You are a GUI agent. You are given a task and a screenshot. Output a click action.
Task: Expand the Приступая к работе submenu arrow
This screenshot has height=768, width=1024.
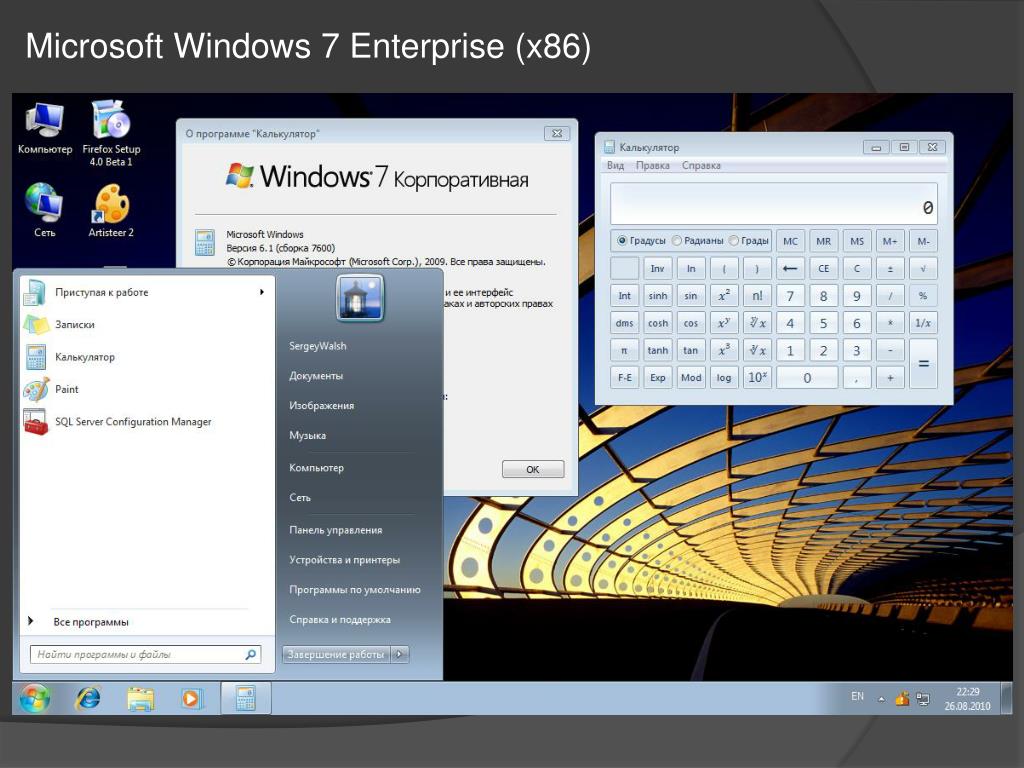tap(261, 292)
